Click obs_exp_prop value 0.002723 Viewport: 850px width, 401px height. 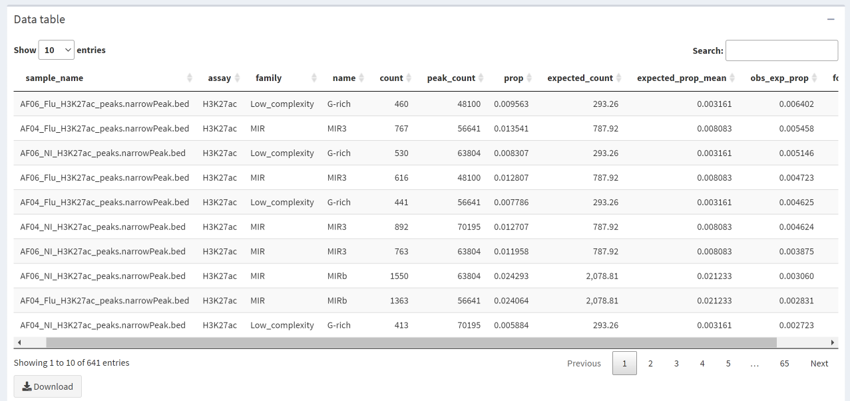point(796,325)
